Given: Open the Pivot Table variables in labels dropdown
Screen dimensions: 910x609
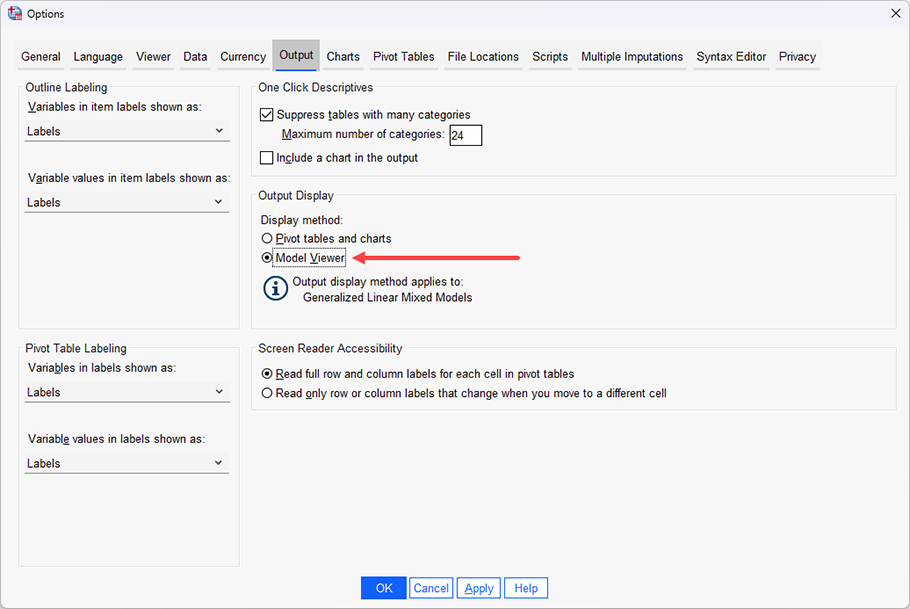Looking at the screenshot, I should point(127,392).
